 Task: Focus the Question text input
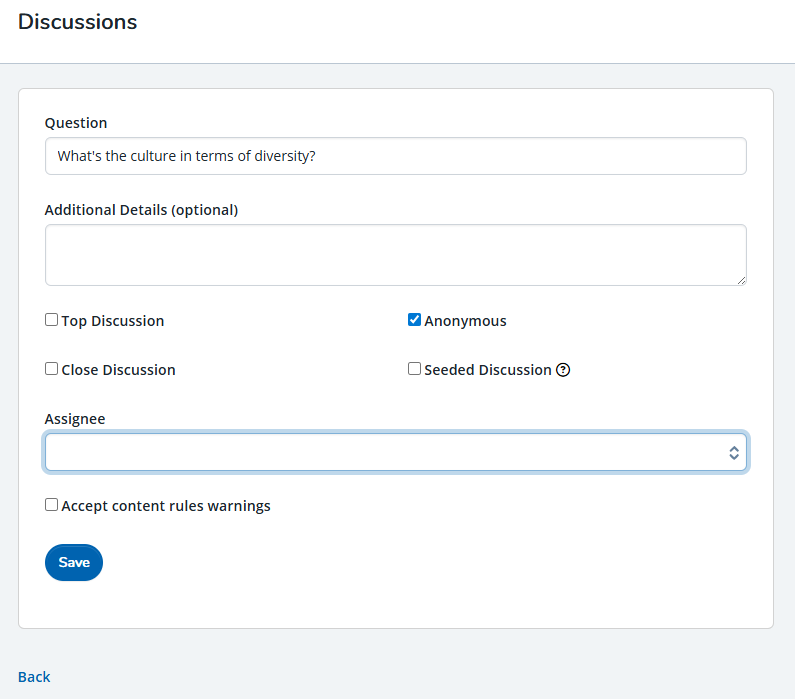coord(395,156)
